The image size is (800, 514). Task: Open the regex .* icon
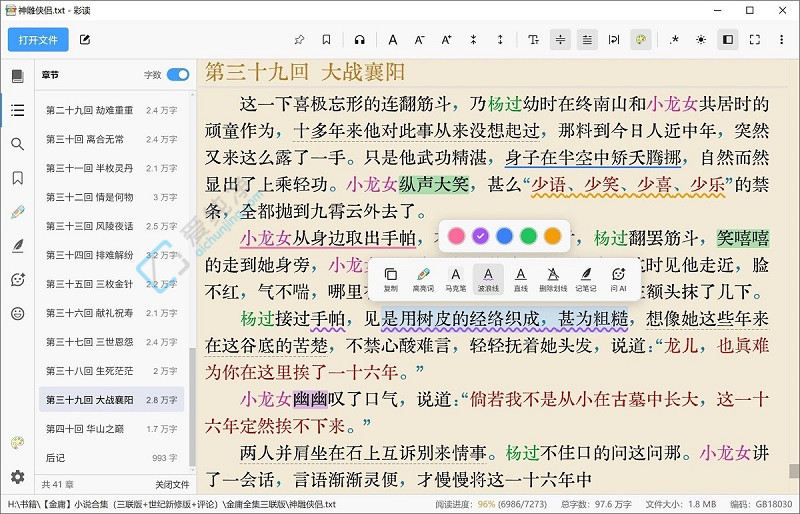(674, 40)
